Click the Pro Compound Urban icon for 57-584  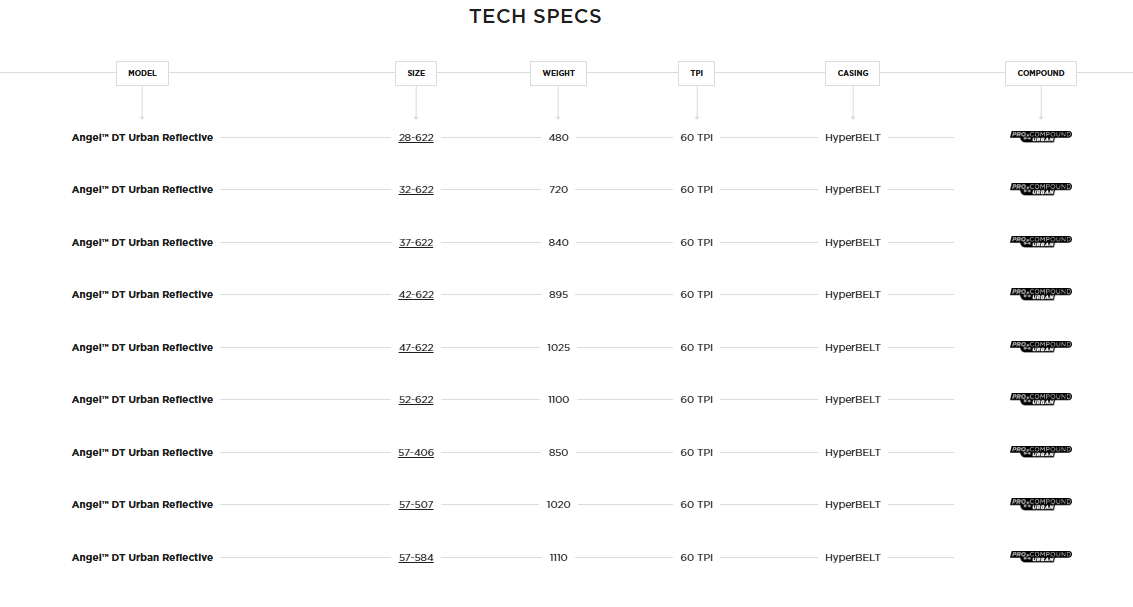pos(1040,556)
